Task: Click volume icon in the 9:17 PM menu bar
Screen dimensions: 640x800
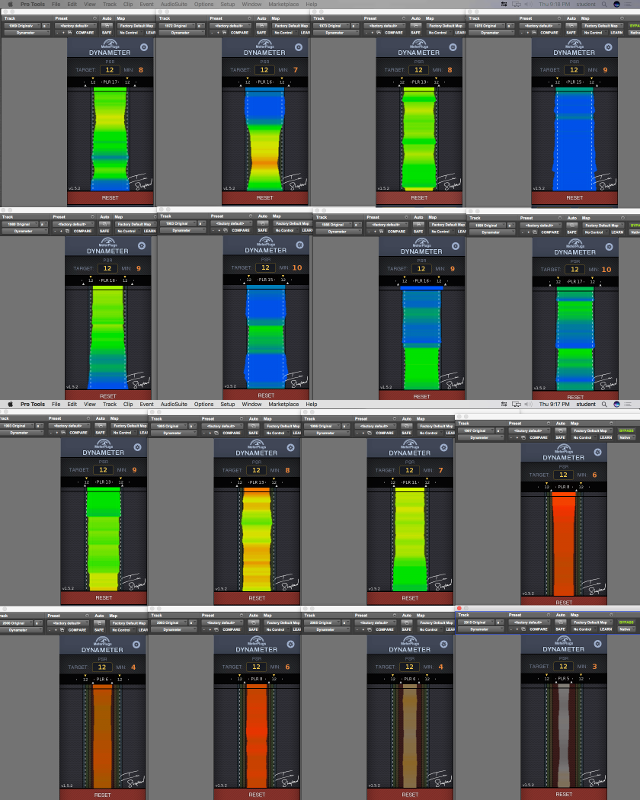Action: coord(529,404)
